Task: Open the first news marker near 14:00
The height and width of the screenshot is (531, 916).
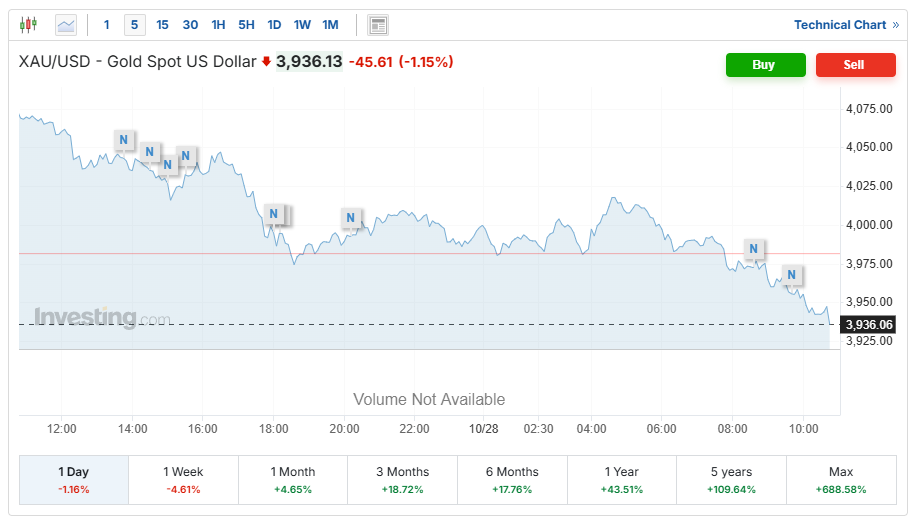Action: [x=124, y=140]
